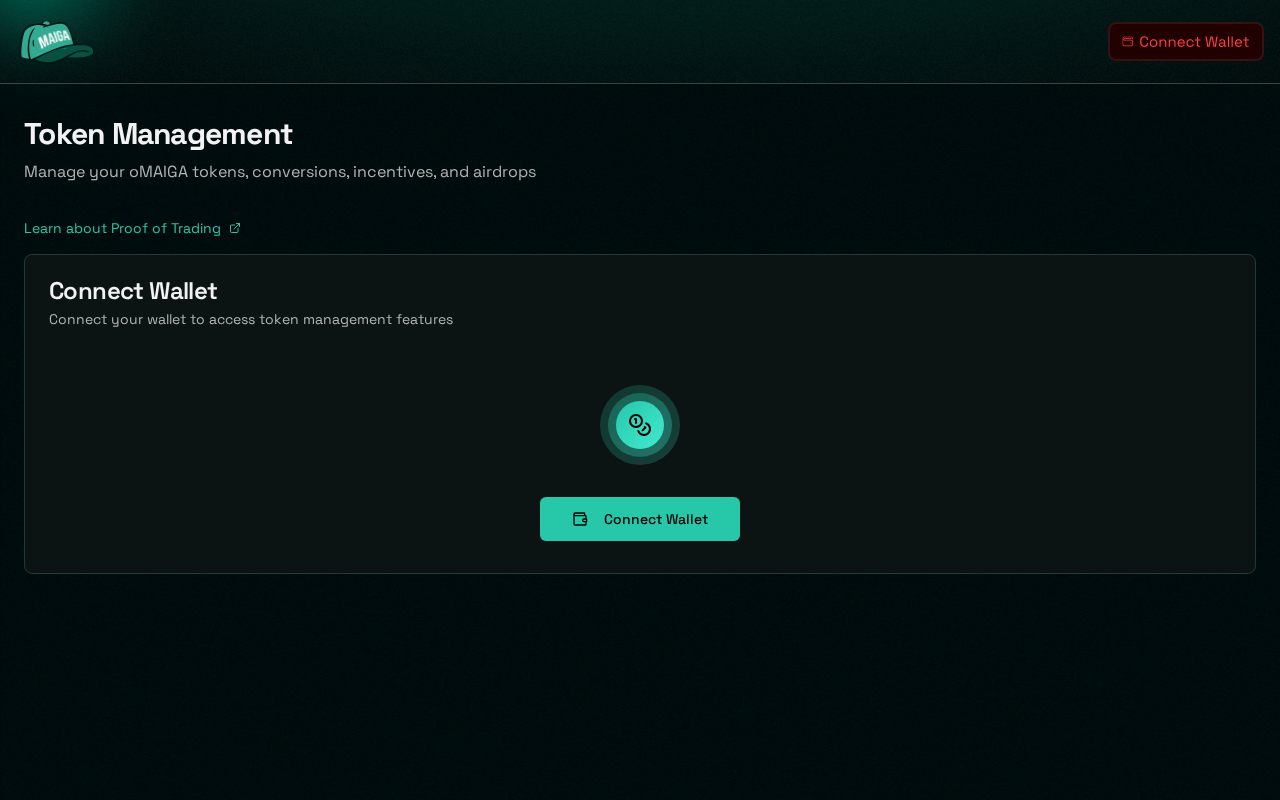The image size is (1280, 800).
Task: Click external-link arrow icon beside Proof of Trading
Action: pyautogui.click(x=235, y=228)
